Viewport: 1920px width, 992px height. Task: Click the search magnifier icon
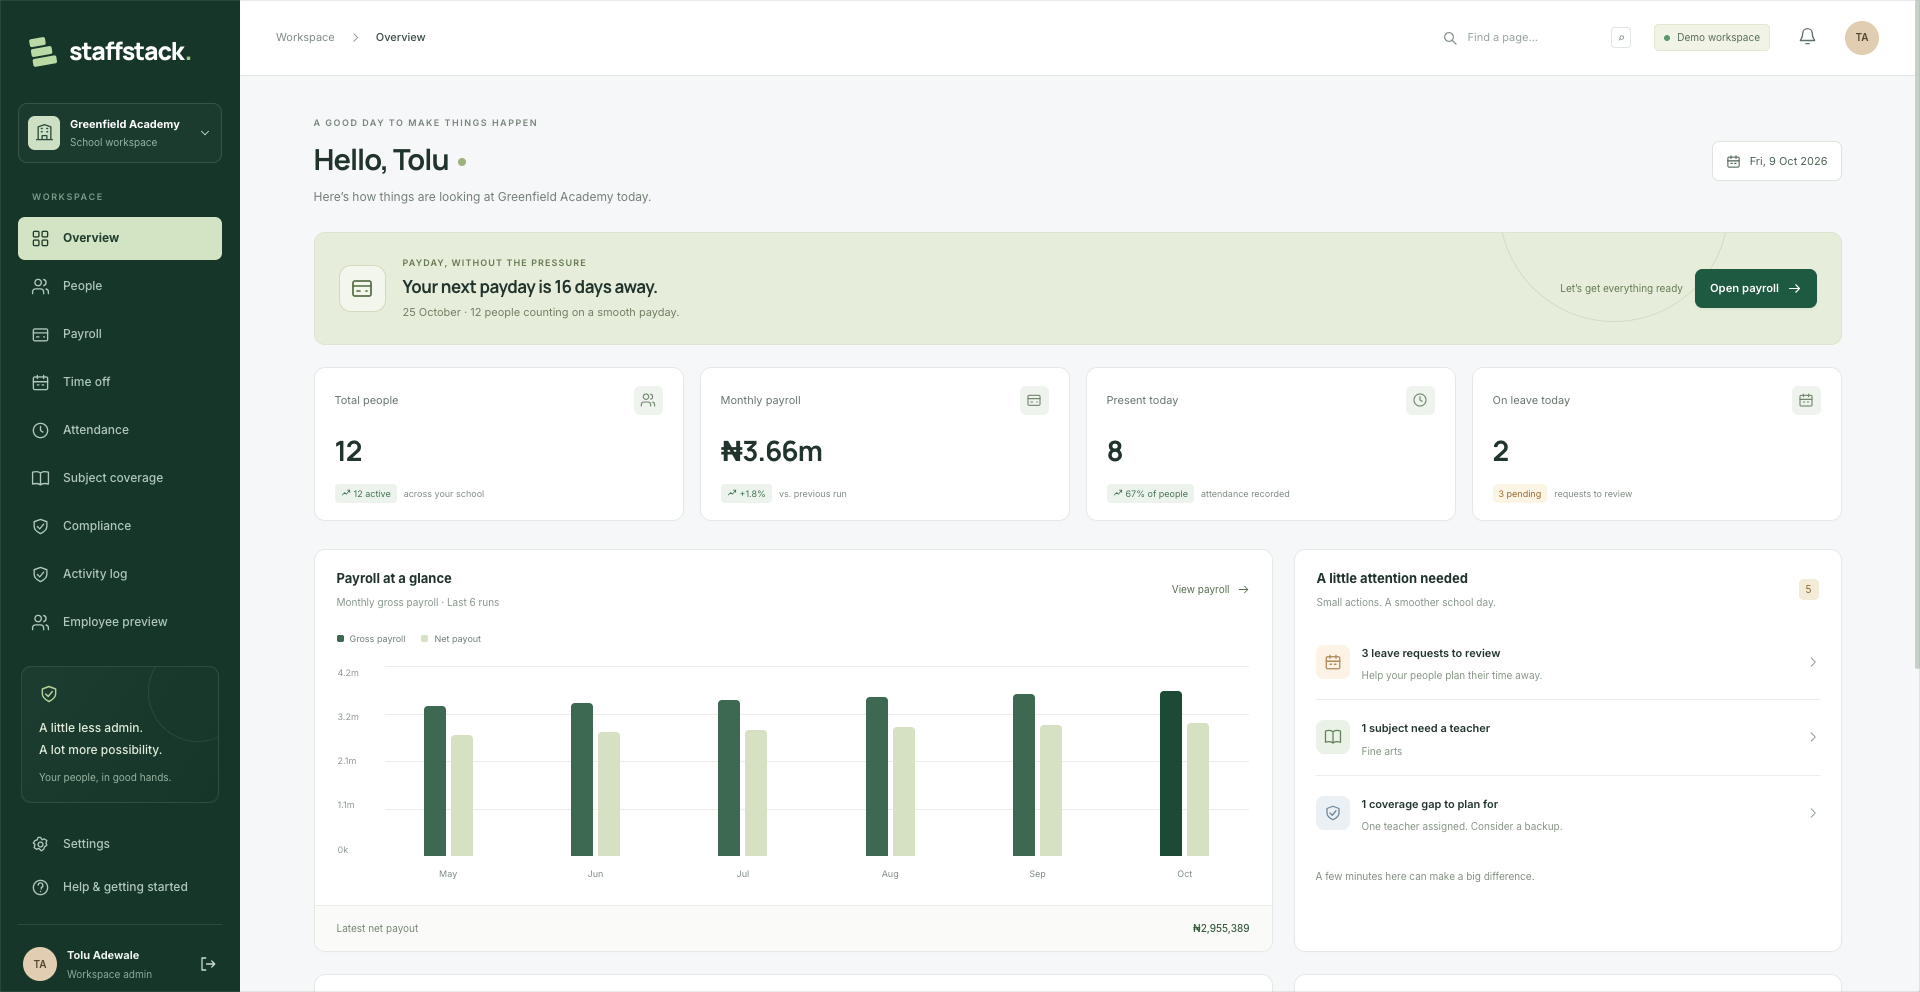1450,38
